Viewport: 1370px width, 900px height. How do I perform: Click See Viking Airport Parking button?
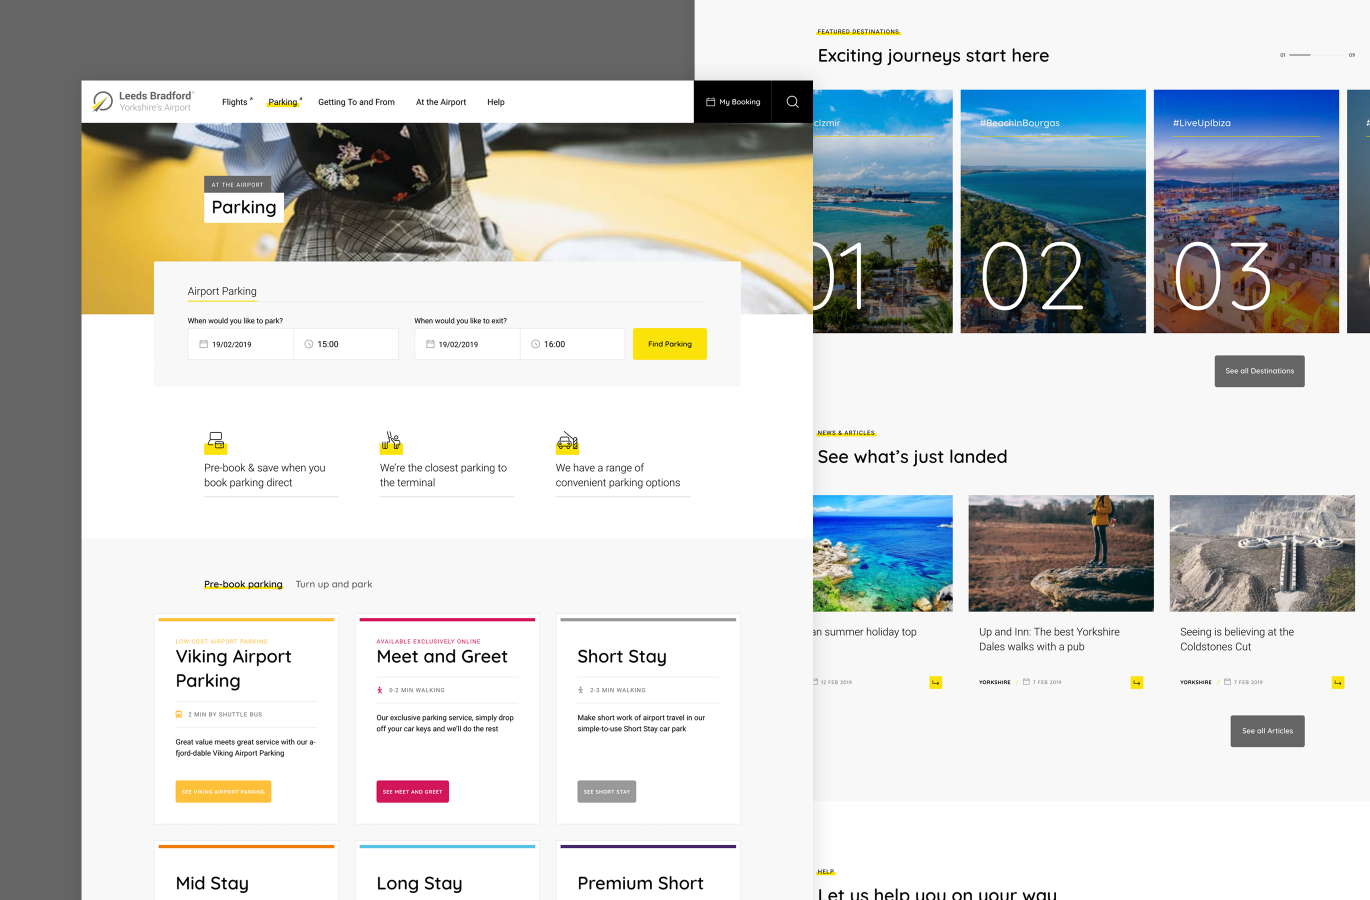click(223, 791)
